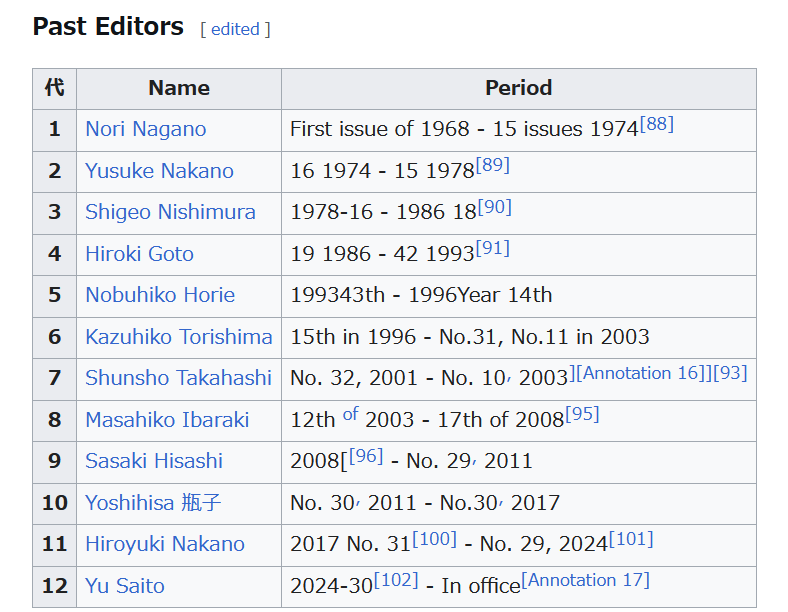Select the Shunsho Takahashi link
Image resolution: width=788 pixels, height=612 pixels.
[x=178, y=378]
